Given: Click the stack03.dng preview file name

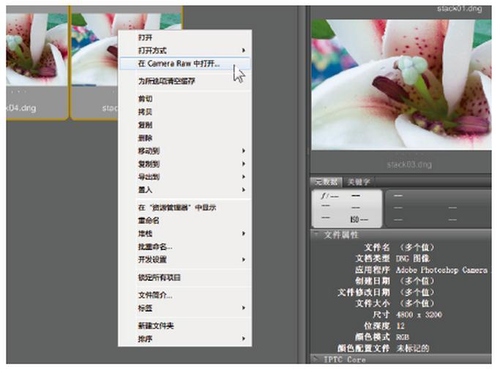Looking at the screenshot, I should tap(409, 164).
